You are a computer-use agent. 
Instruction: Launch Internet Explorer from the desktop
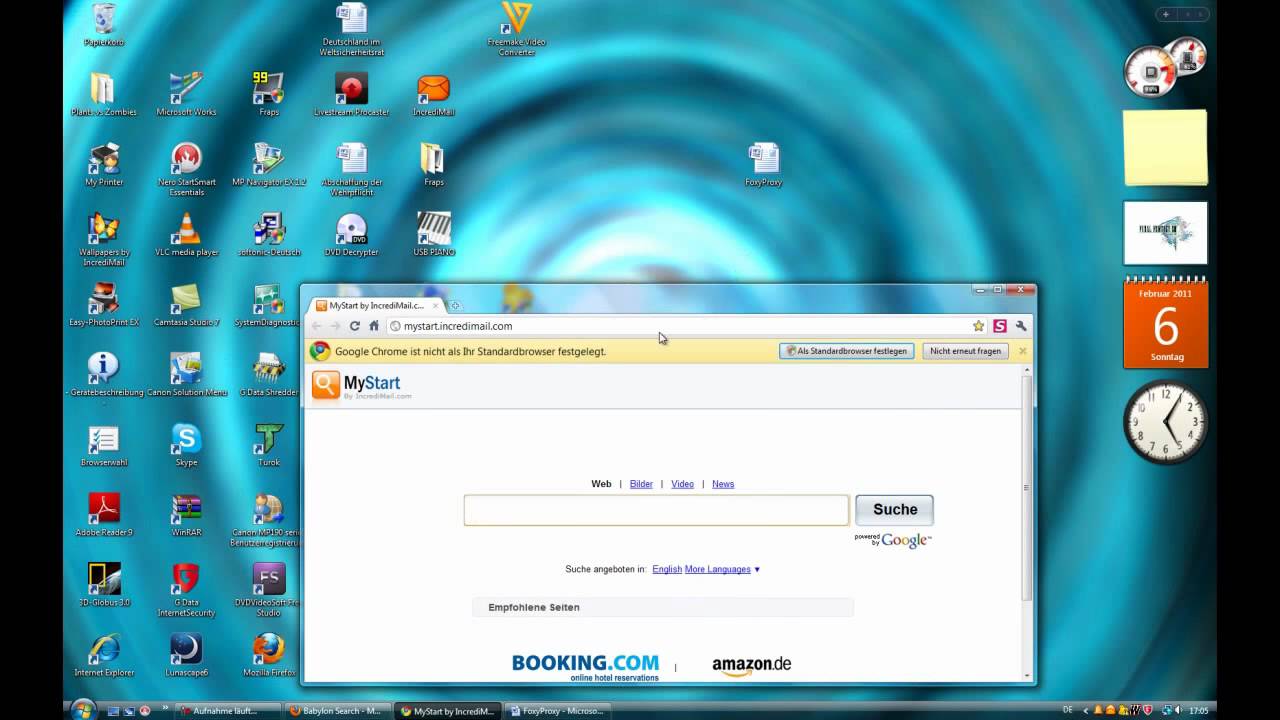coord(104,654)
